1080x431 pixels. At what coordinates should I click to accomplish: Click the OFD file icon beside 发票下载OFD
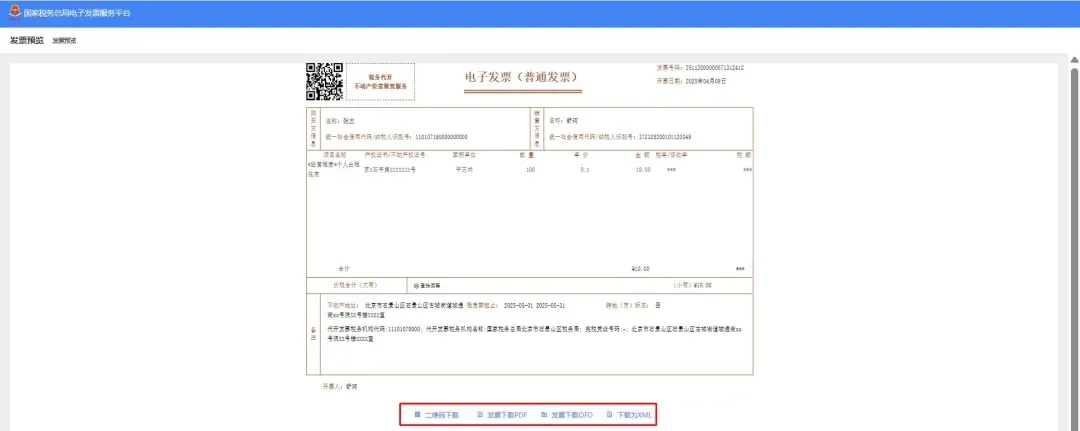544,414
